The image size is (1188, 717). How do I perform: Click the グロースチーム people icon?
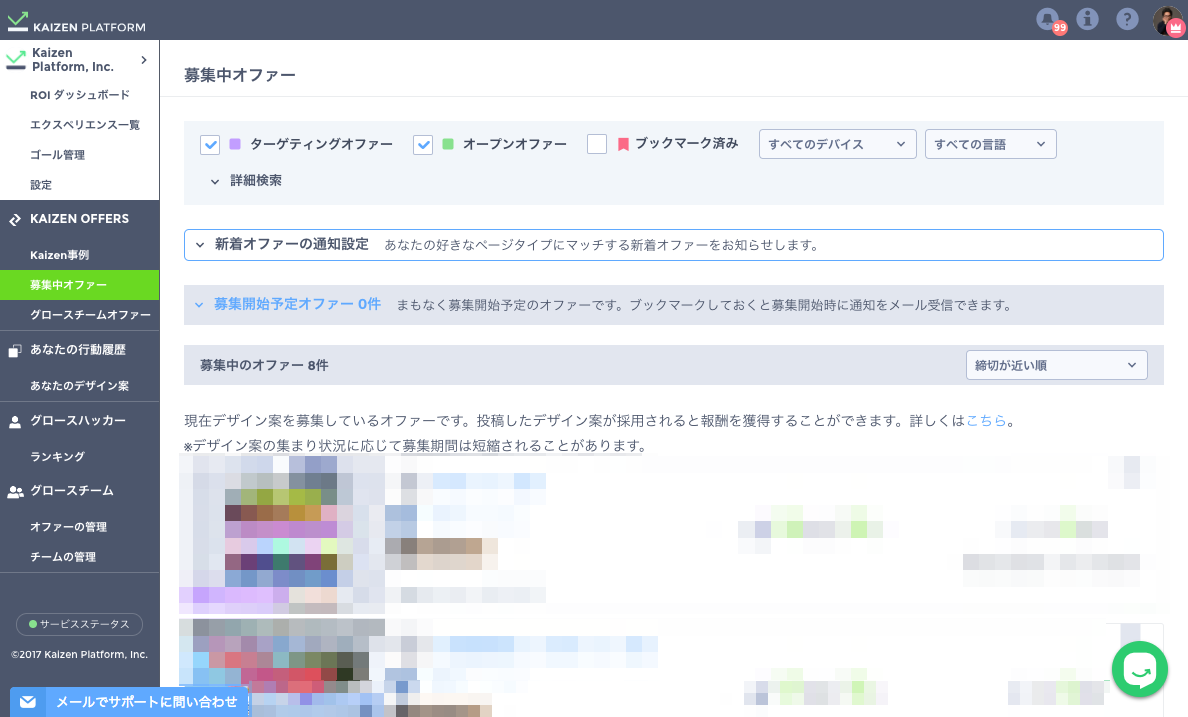pyautogui.click(x=15, y=492)
